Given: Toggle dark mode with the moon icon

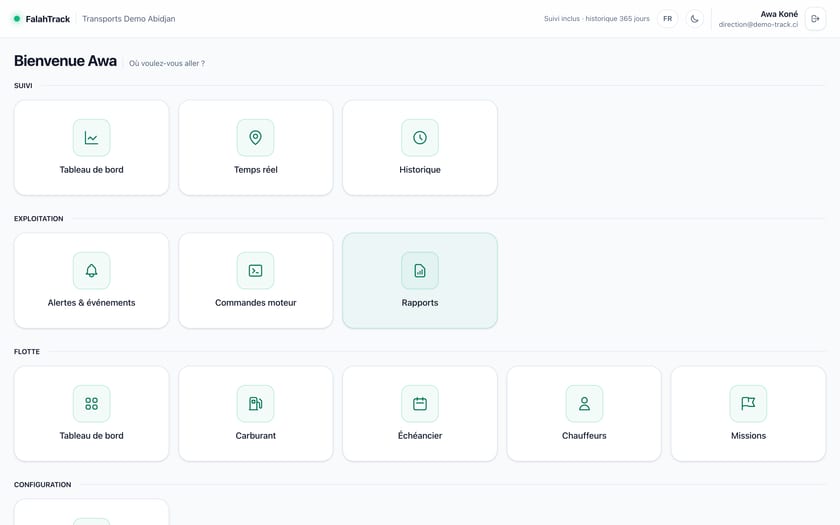Looking at the screenshot, I should pyautogui.click(x=694, y=19).
